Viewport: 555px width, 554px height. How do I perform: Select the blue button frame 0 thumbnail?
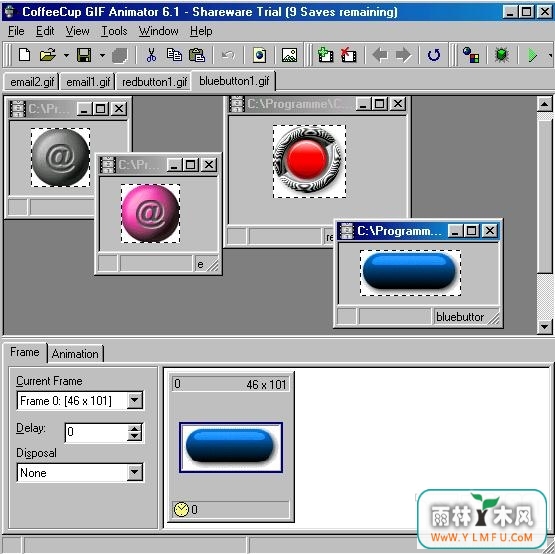231,447
